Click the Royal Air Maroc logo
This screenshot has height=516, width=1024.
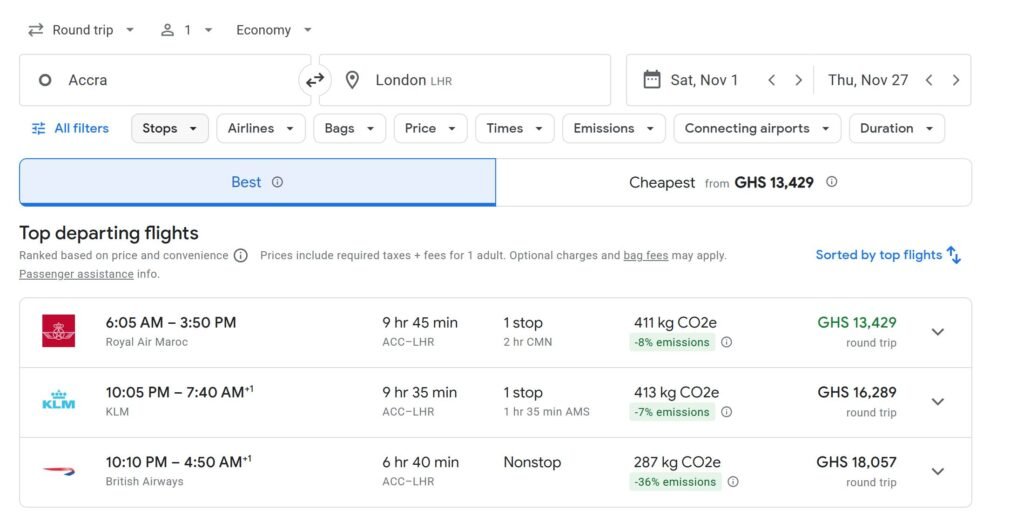pyautogui.click(x=59, y=331)
